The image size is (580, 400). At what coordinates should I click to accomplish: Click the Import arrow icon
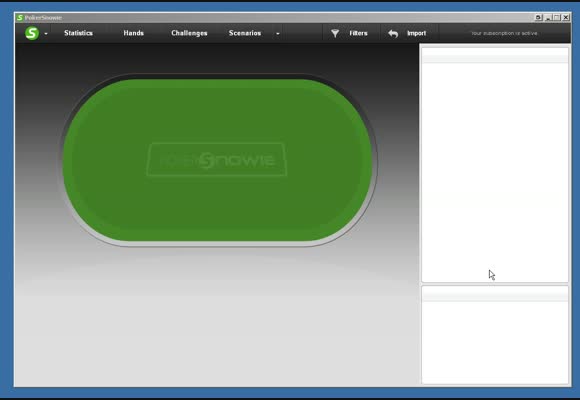[x=393, y=34]
